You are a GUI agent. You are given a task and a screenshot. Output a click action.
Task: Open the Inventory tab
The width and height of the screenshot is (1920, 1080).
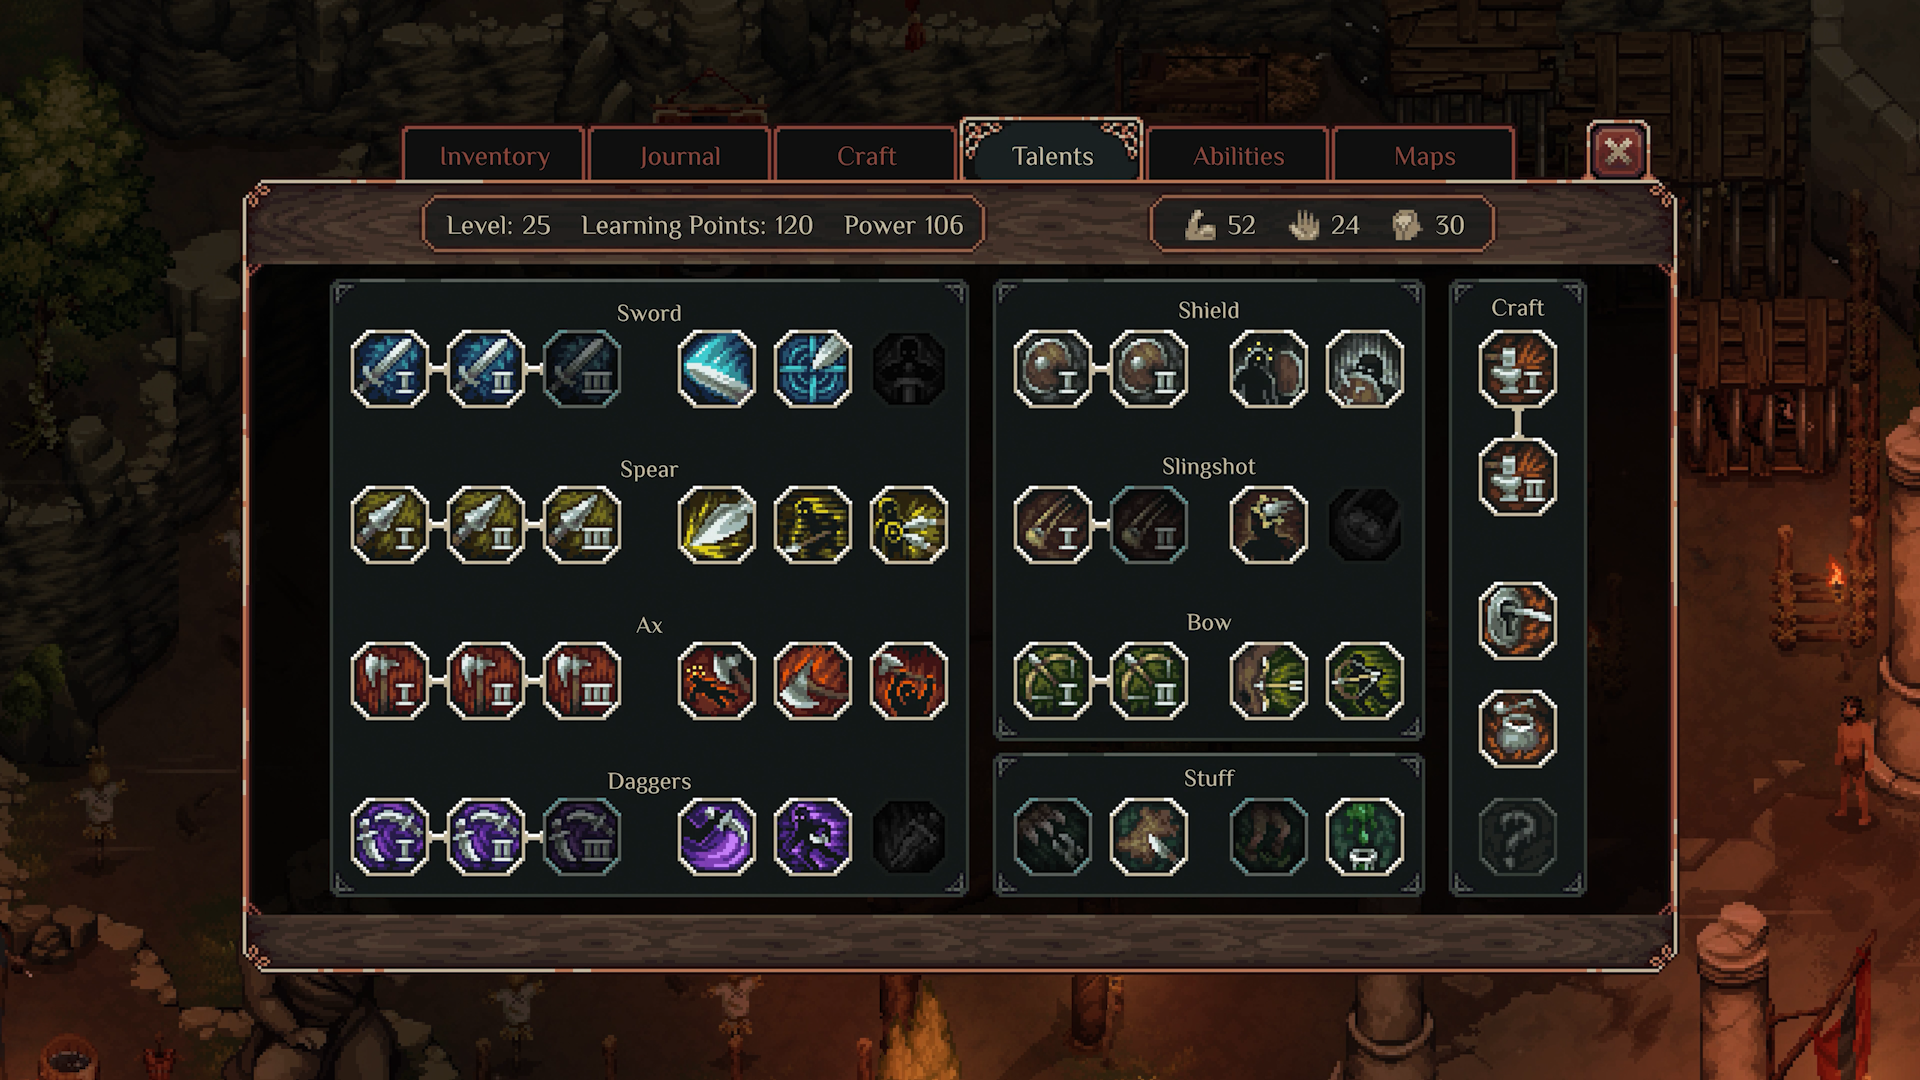pos(494,155)
